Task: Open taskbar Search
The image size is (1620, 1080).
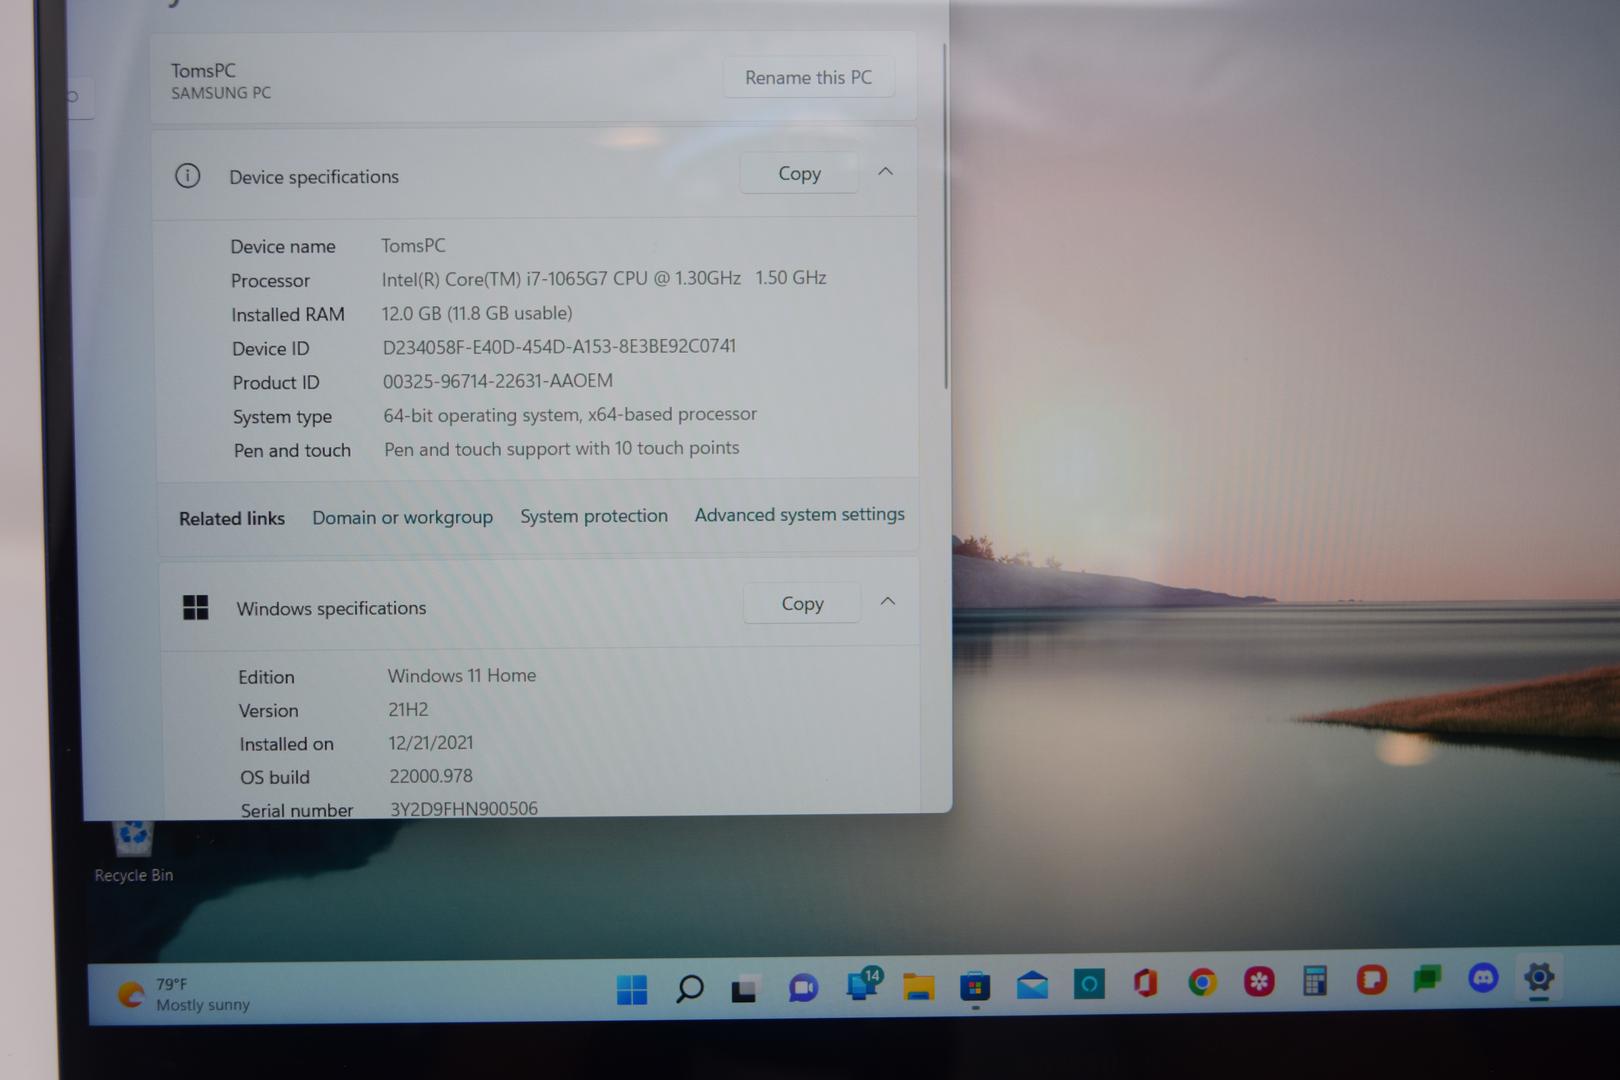Action: [689, 989]
